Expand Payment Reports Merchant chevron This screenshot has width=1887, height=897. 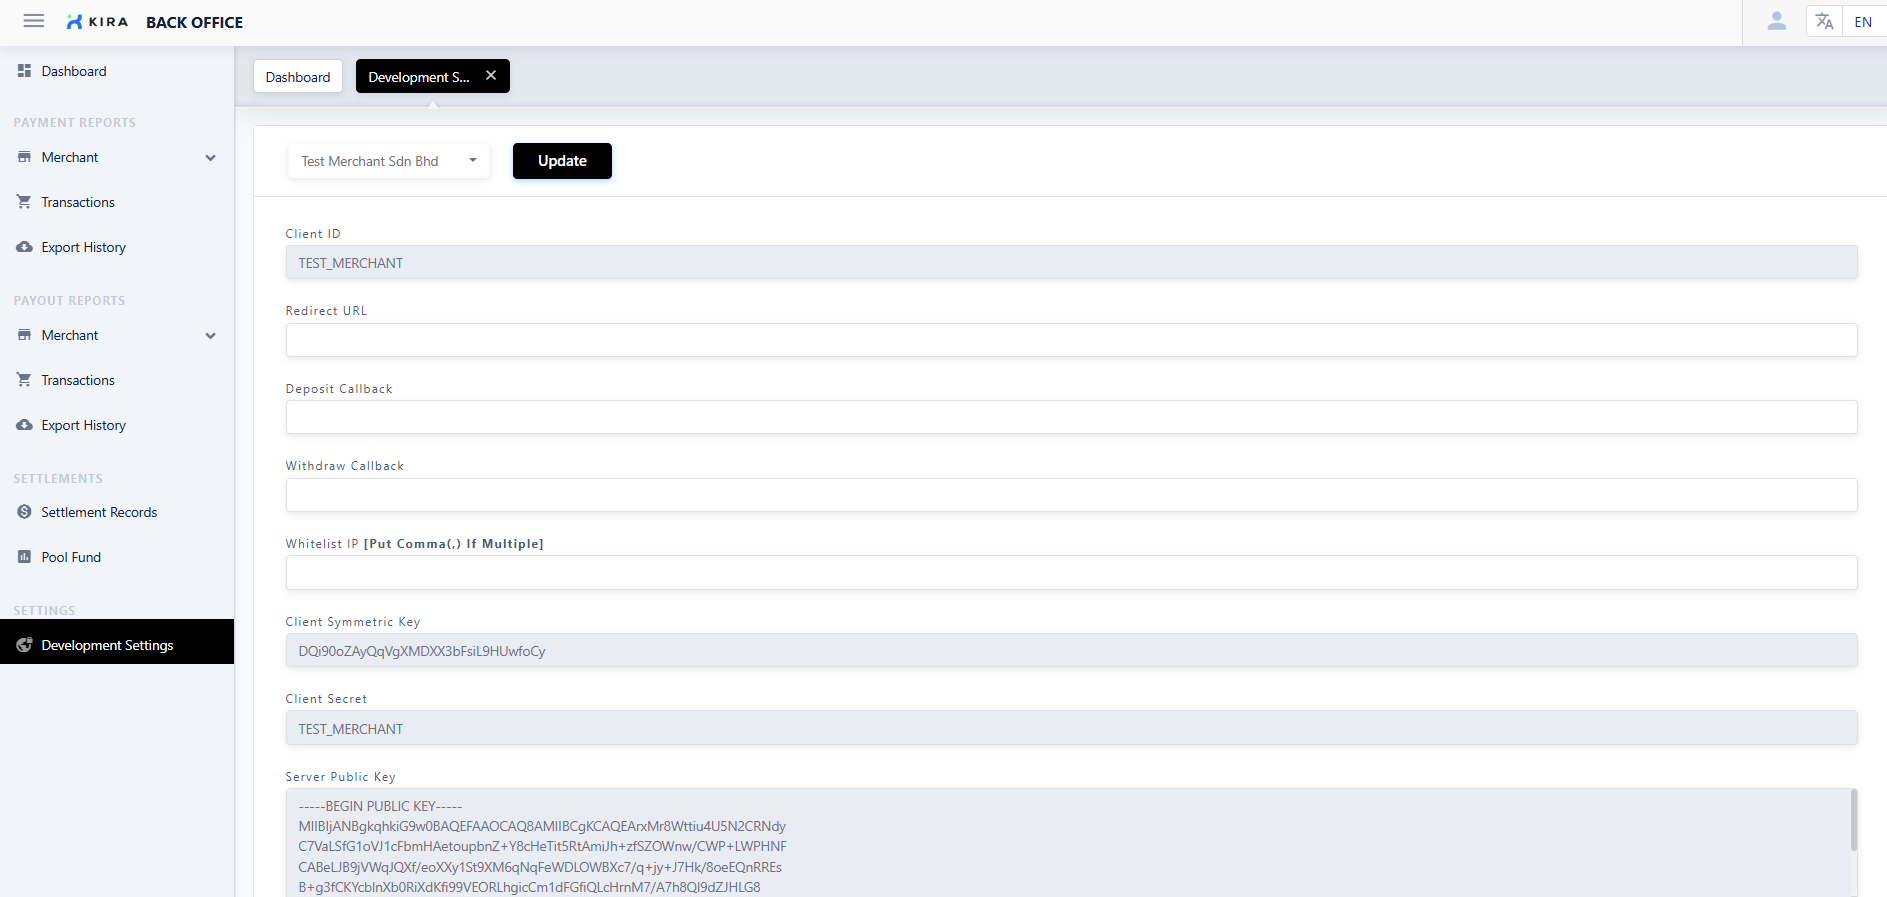(x=210, y=158)
